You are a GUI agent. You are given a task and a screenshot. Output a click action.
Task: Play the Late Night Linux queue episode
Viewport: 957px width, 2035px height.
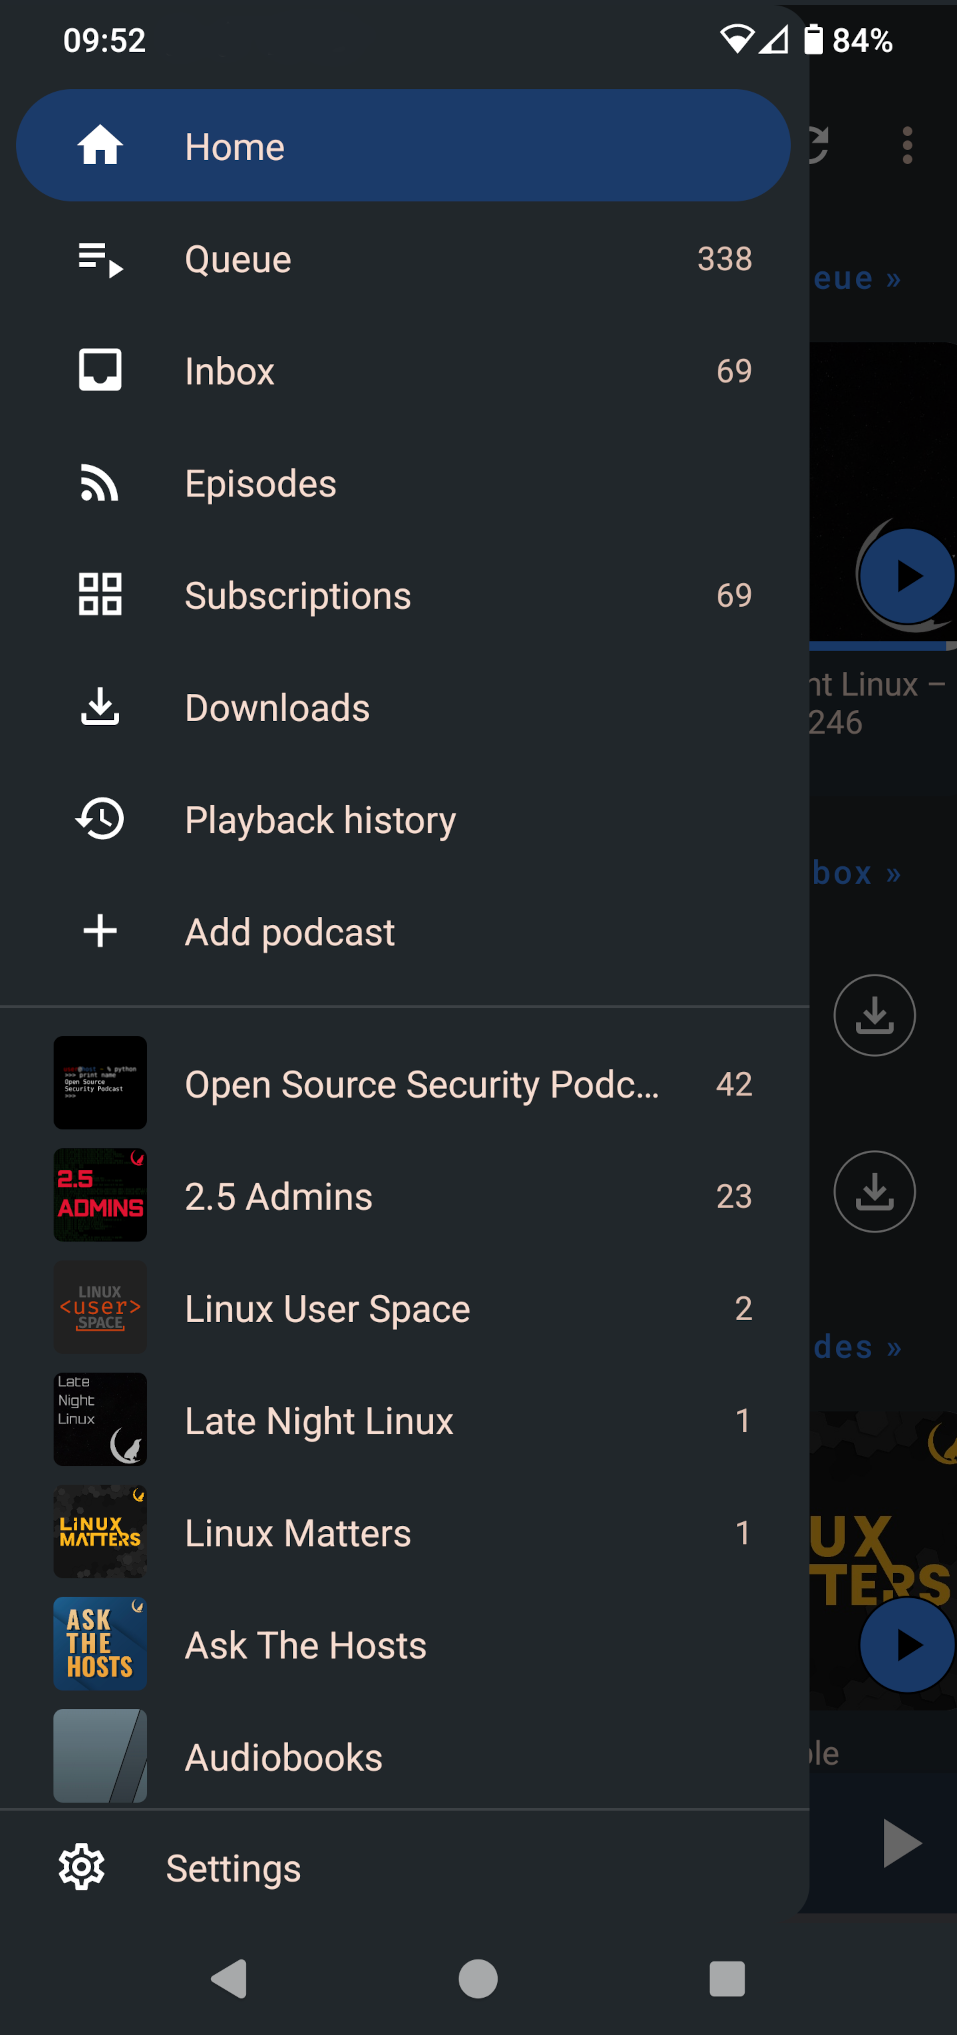(907, 576)
